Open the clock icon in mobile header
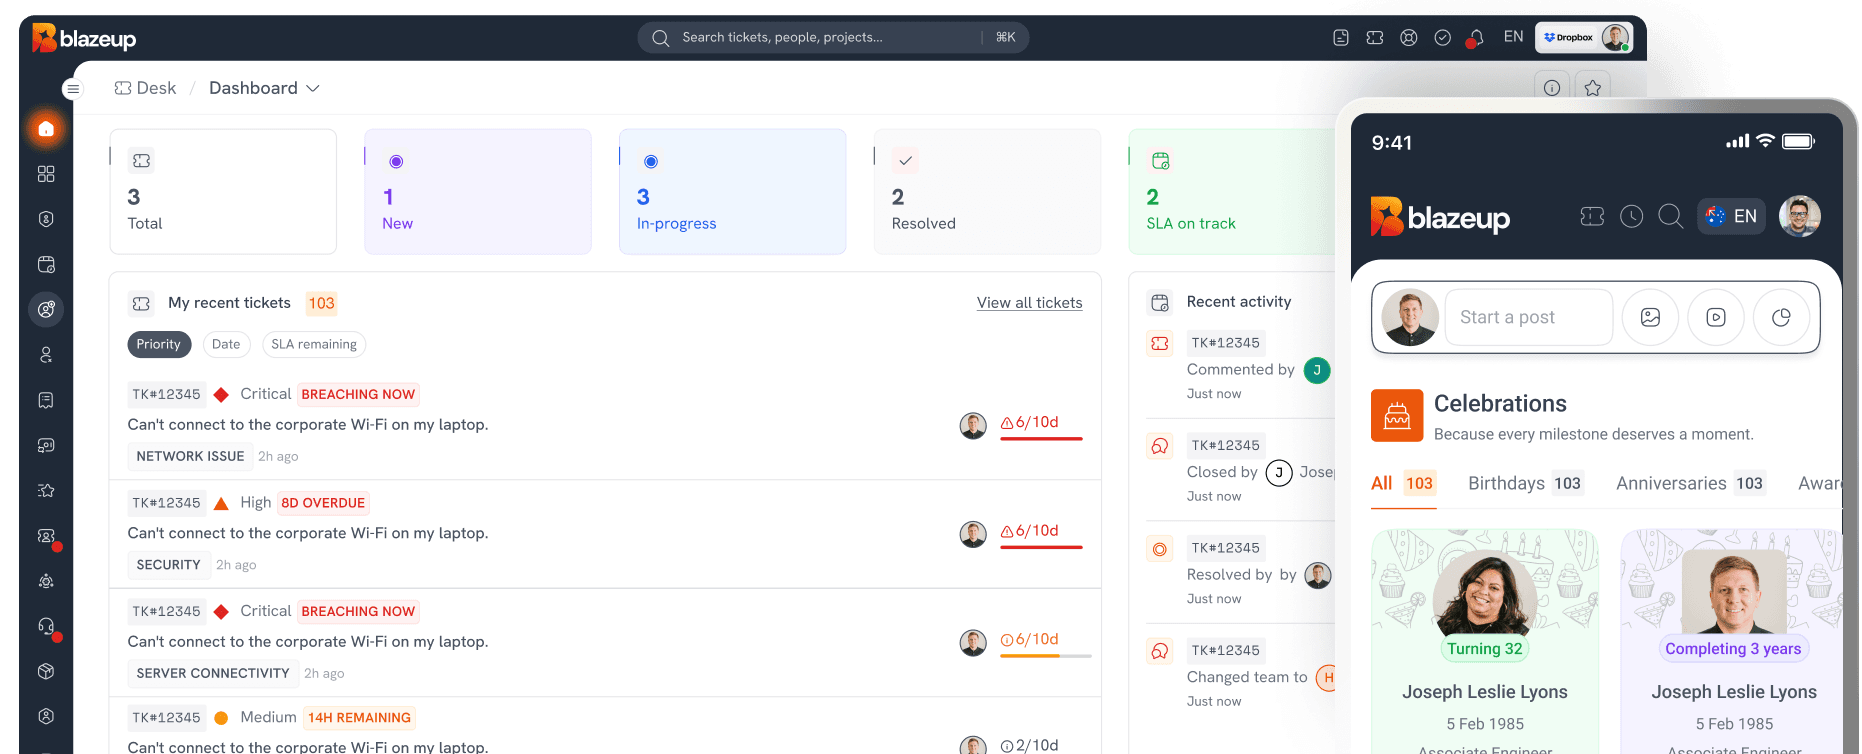The width and height of the screenshot is (1862, 754). (1631, 216)
